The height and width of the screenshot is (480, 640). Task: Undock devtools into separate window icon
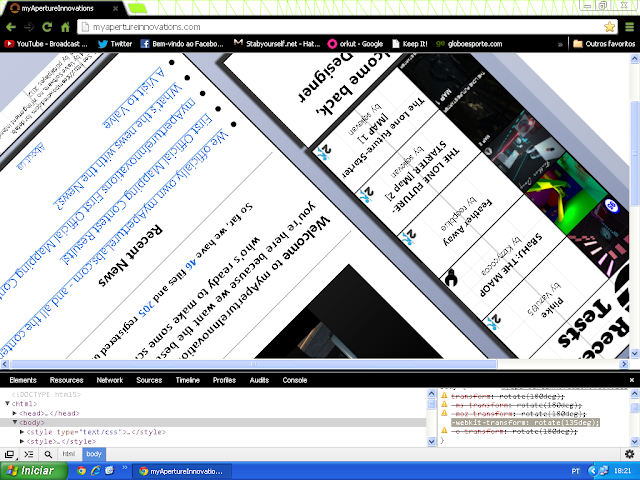point(9,454)
